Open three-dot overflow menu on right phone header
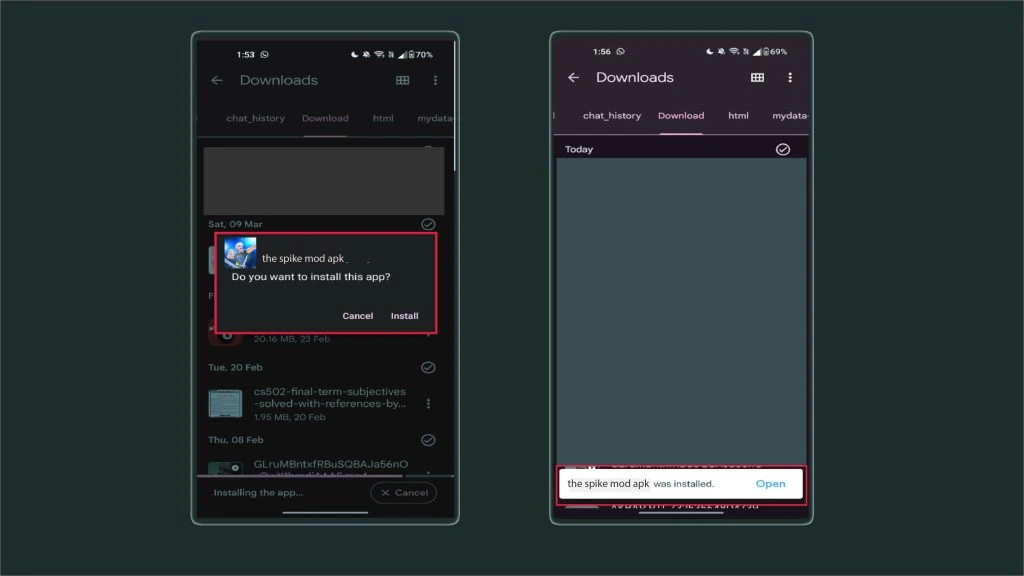The width and height of the screenshot is (1024, 576). point(790,77)
